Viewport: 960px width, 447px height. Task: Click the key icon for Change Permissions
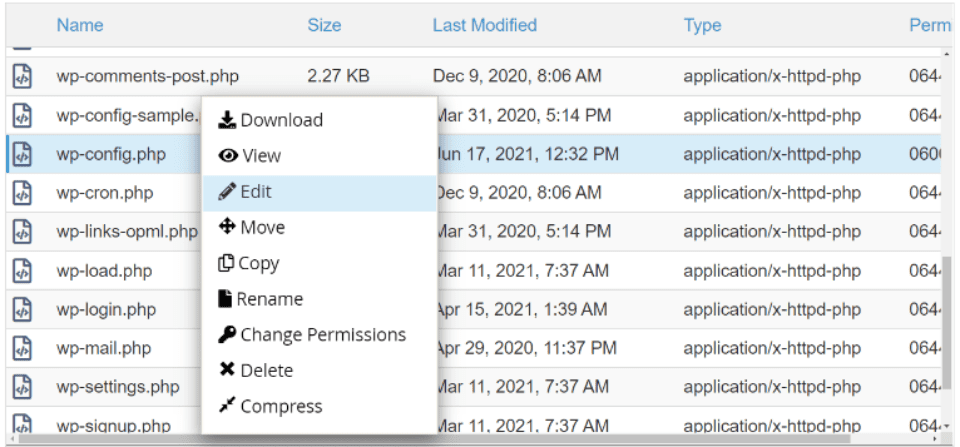(227, 335)
